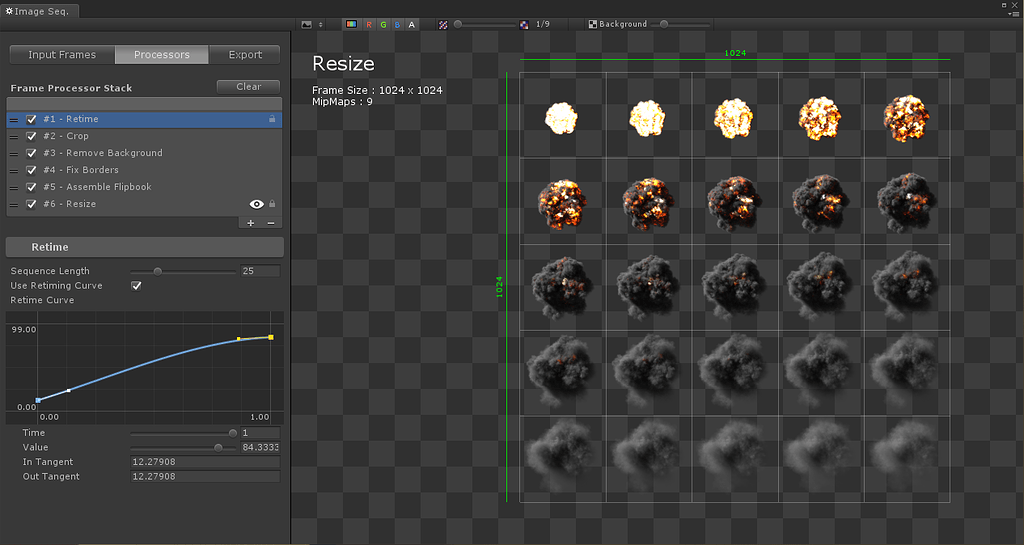Viewport: 1024px width, 545px height.
Task: Toggle the eye icon on Resize processor
Action: pyautogui.click(x=257, y=204)
